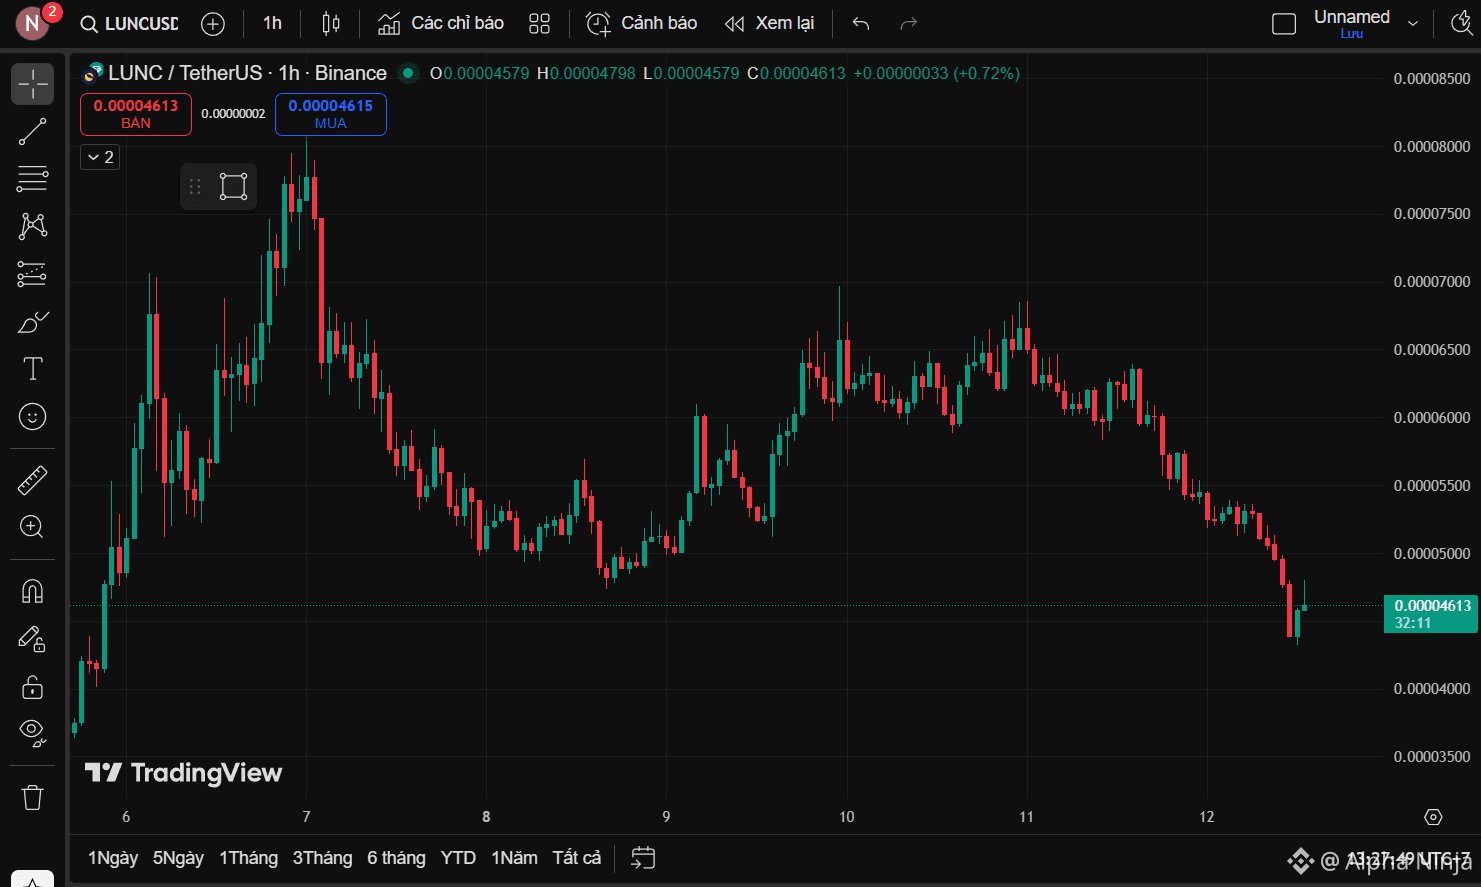Viewport: 1481px width, 887px height.
Task: Click the TradingView logo link
Action: pyautogui.click(x=184, y=773)
